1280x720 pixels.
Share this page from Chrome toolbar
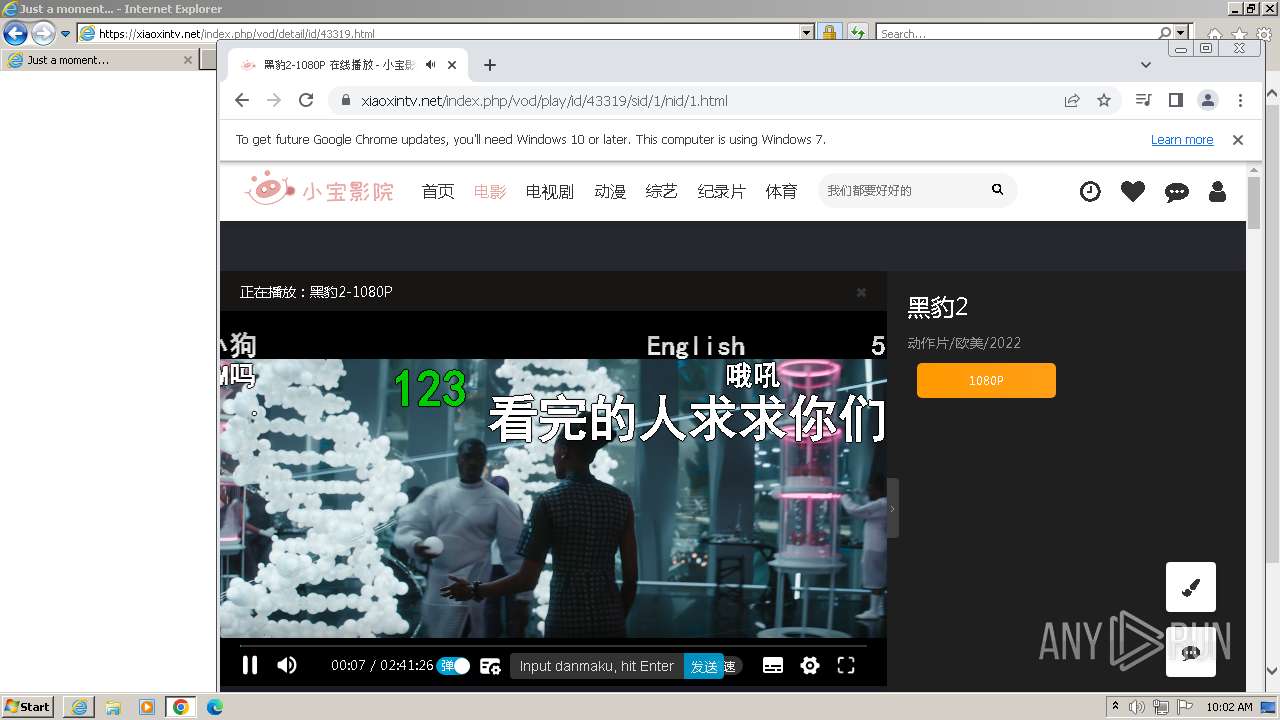1072,100
